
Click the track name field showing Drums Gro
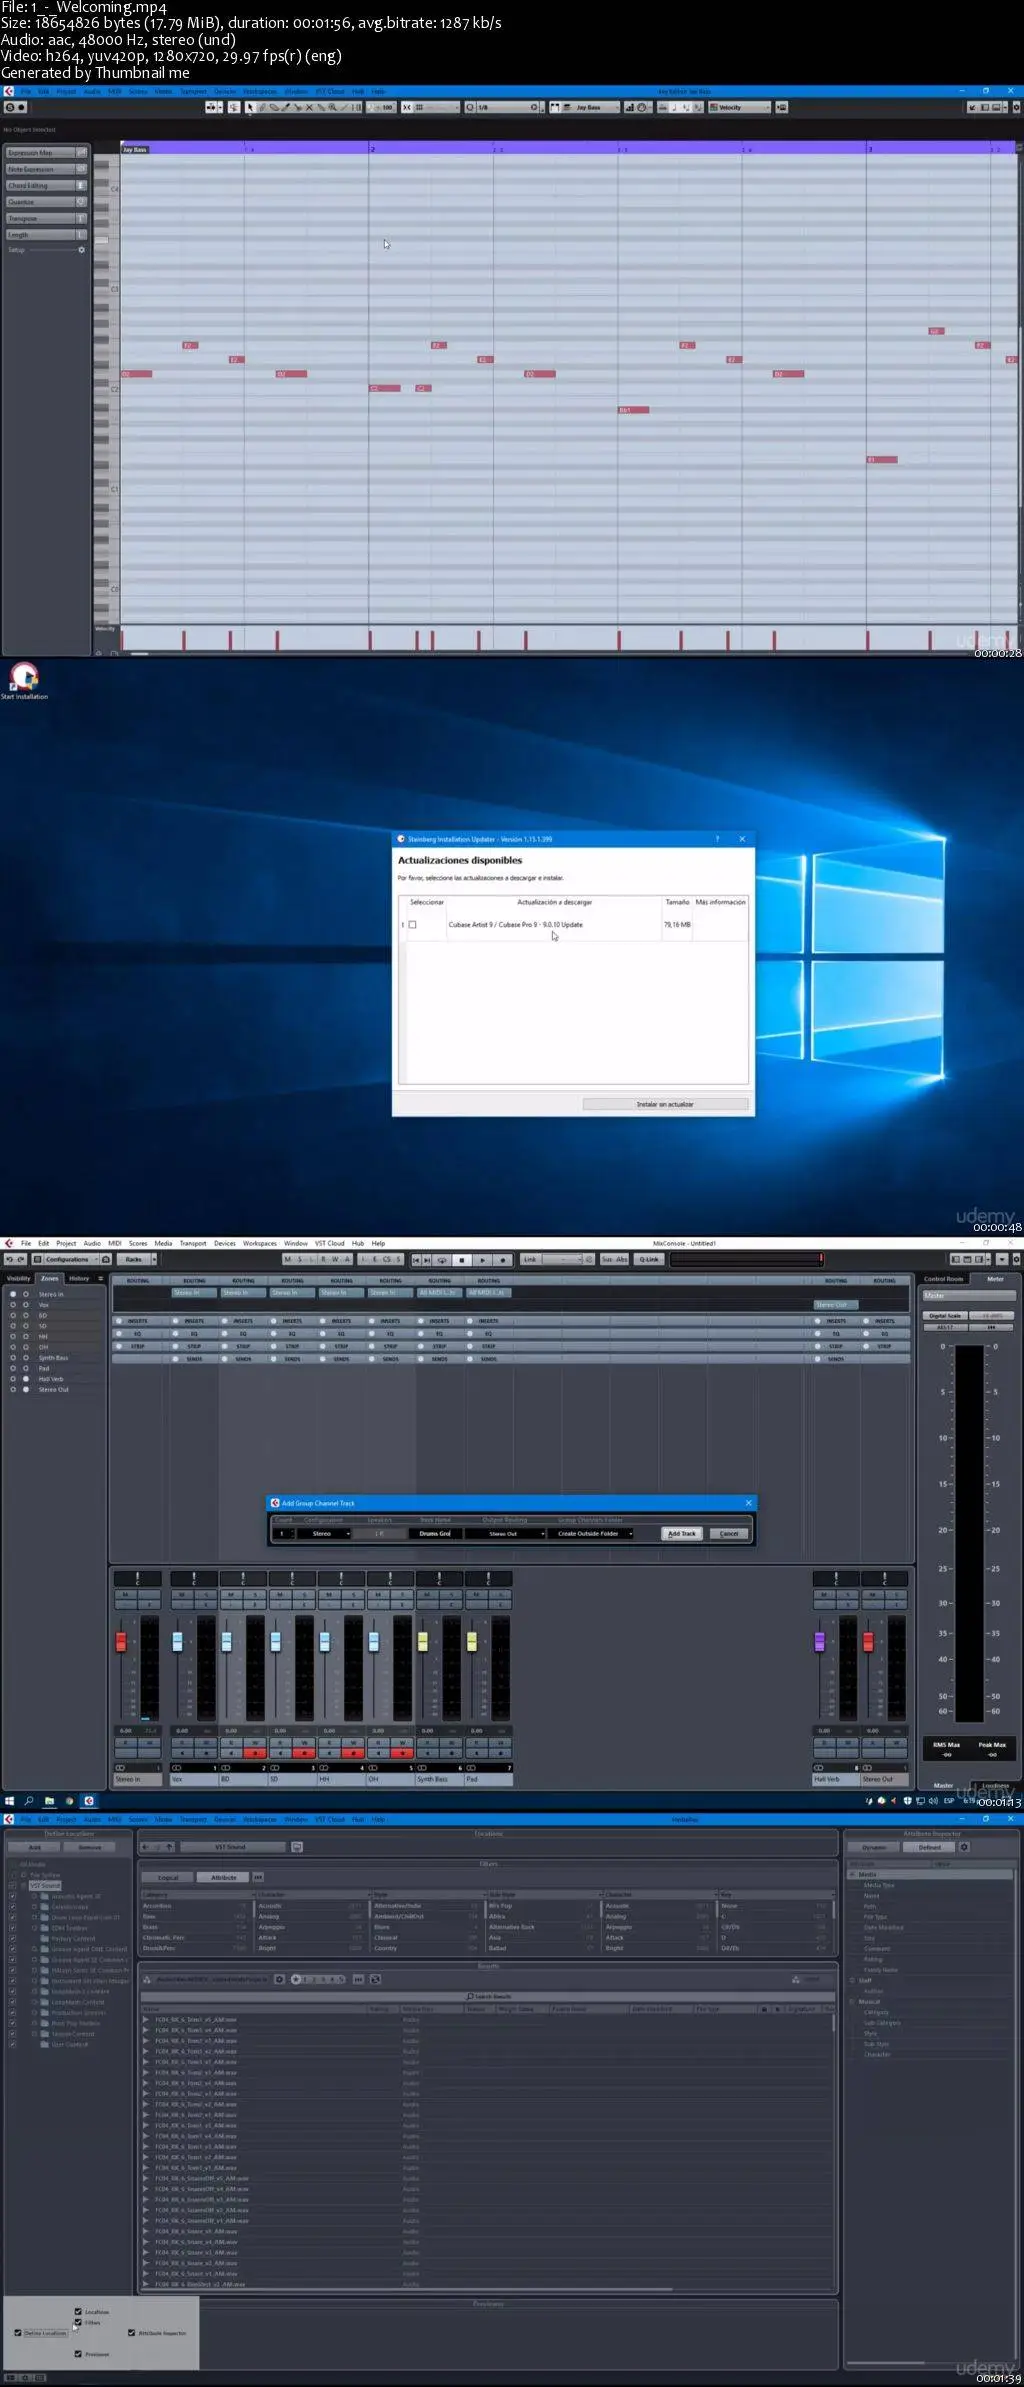pyautogui.click(x=436, y=1533)
